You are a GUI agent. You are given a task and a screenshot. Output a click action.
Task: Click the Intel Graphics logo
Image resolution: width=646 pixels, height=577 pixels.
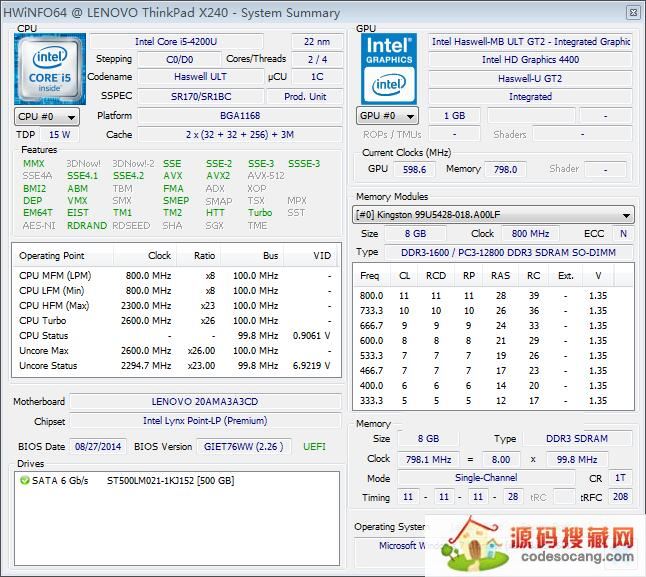tap(389, 66)
